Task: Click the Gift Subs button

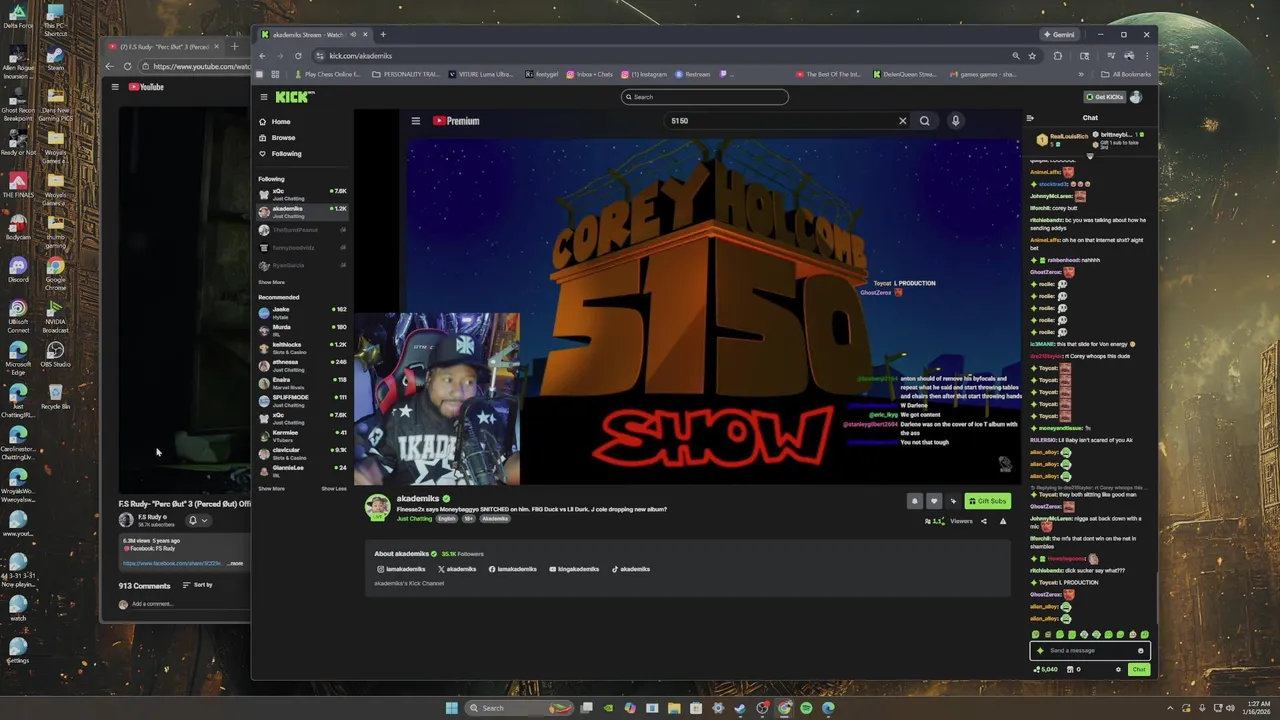Action: click(988, 501)
